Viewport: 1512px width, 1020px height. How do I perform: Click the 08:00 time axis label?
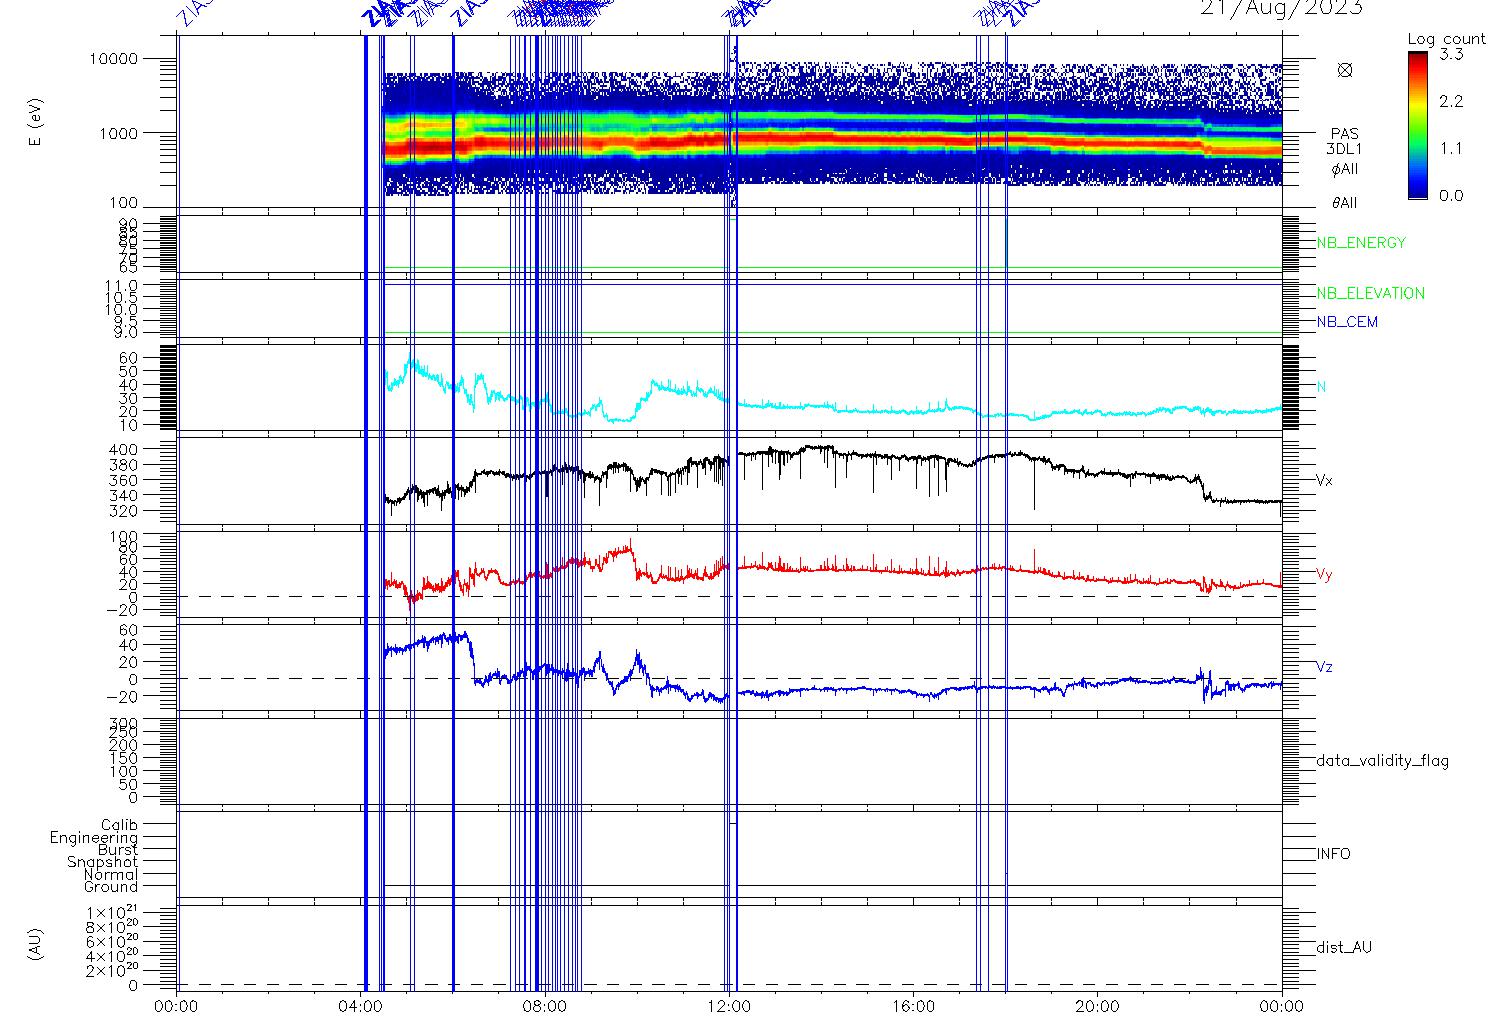(x=546, y=1006)
